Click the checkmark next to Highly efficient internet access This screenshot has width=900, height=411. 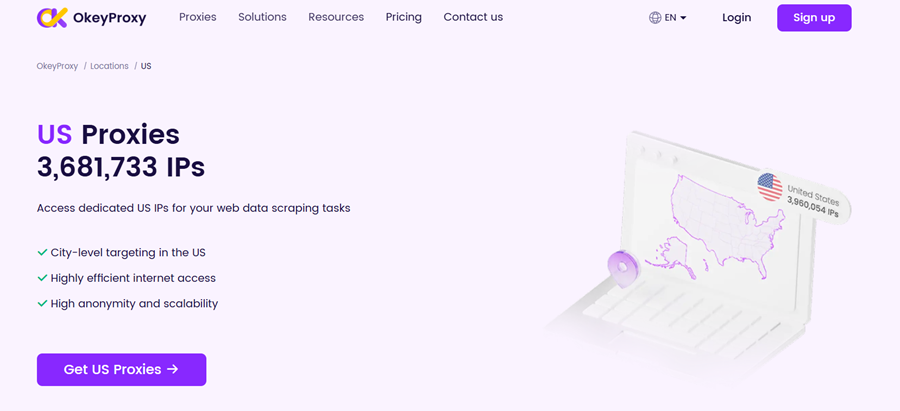pyautogui.click(x=42, y=278)
